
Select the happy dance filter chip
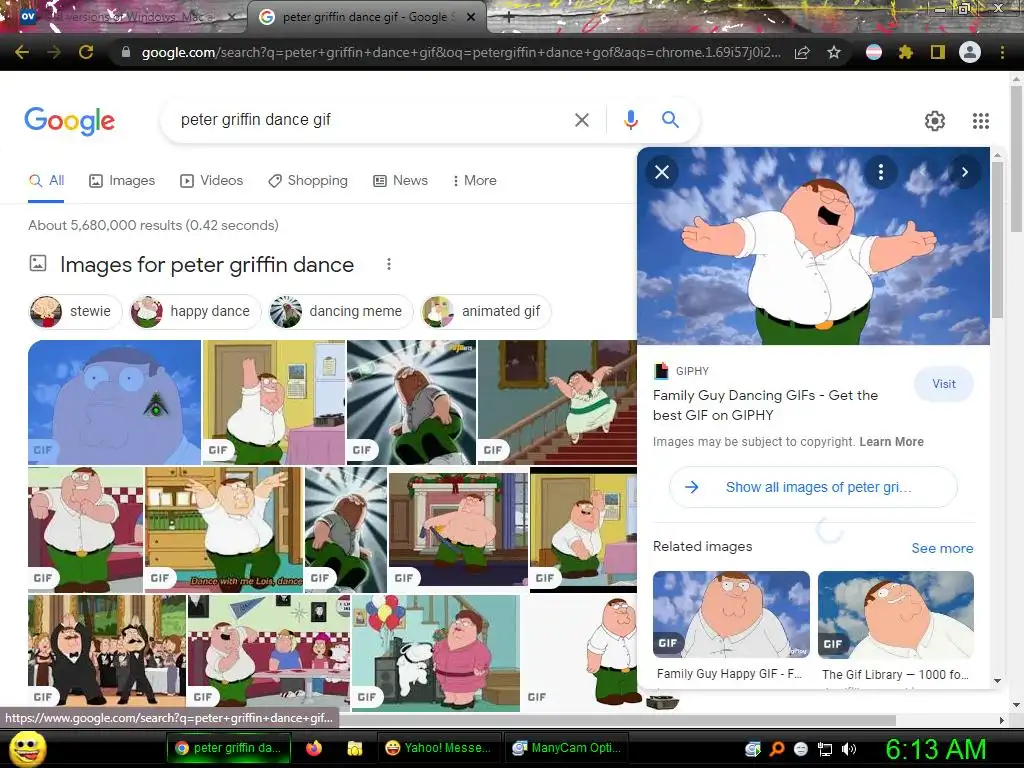coord(195,312)
